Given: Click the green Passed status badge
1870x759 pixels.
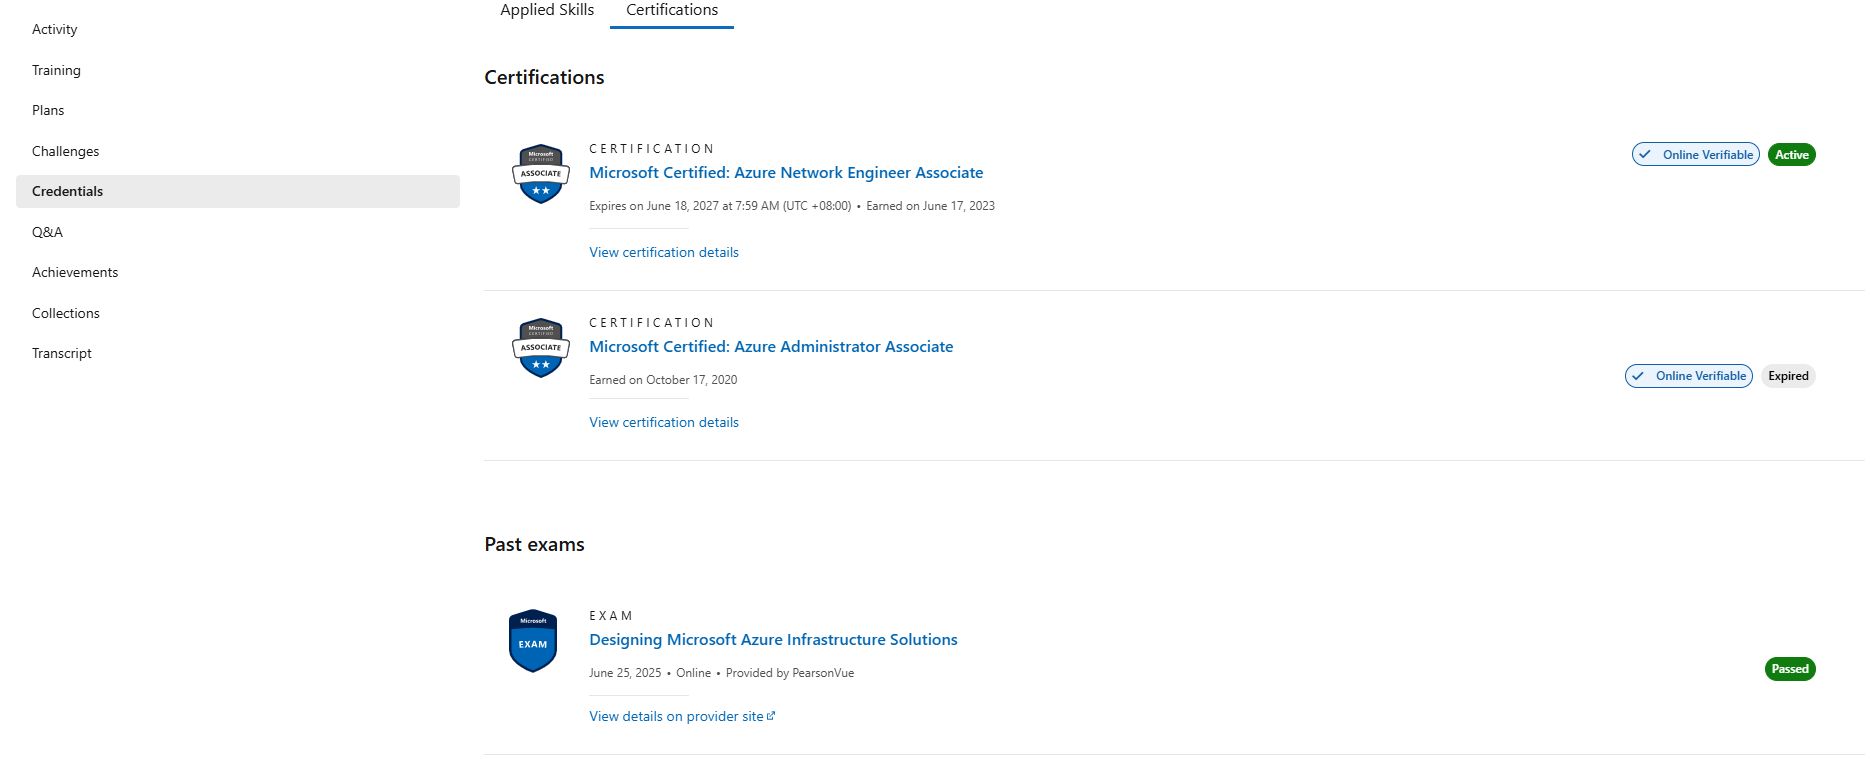Looking at the screenshot, I should (x=1790, y=669).
